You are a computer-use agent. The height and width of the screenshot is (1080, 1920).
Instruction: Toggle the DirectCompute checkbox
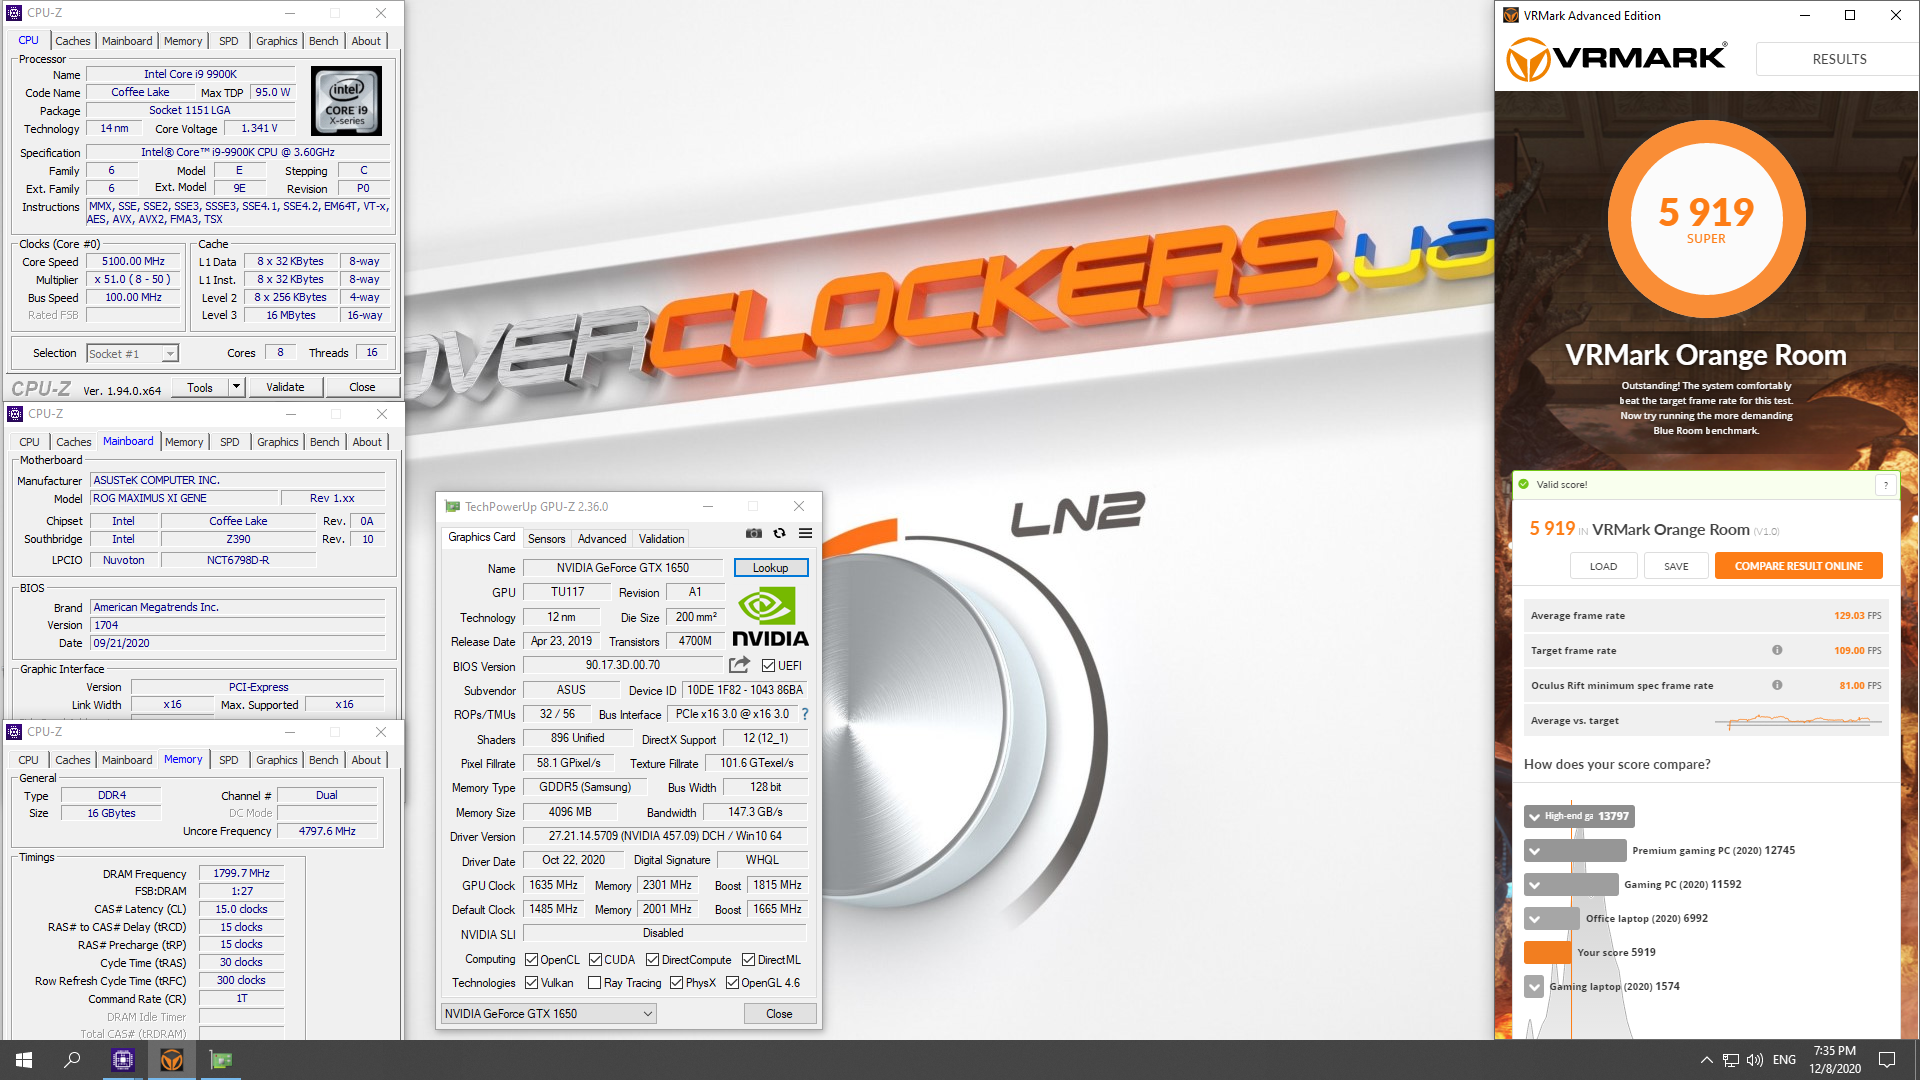(652, 960)
